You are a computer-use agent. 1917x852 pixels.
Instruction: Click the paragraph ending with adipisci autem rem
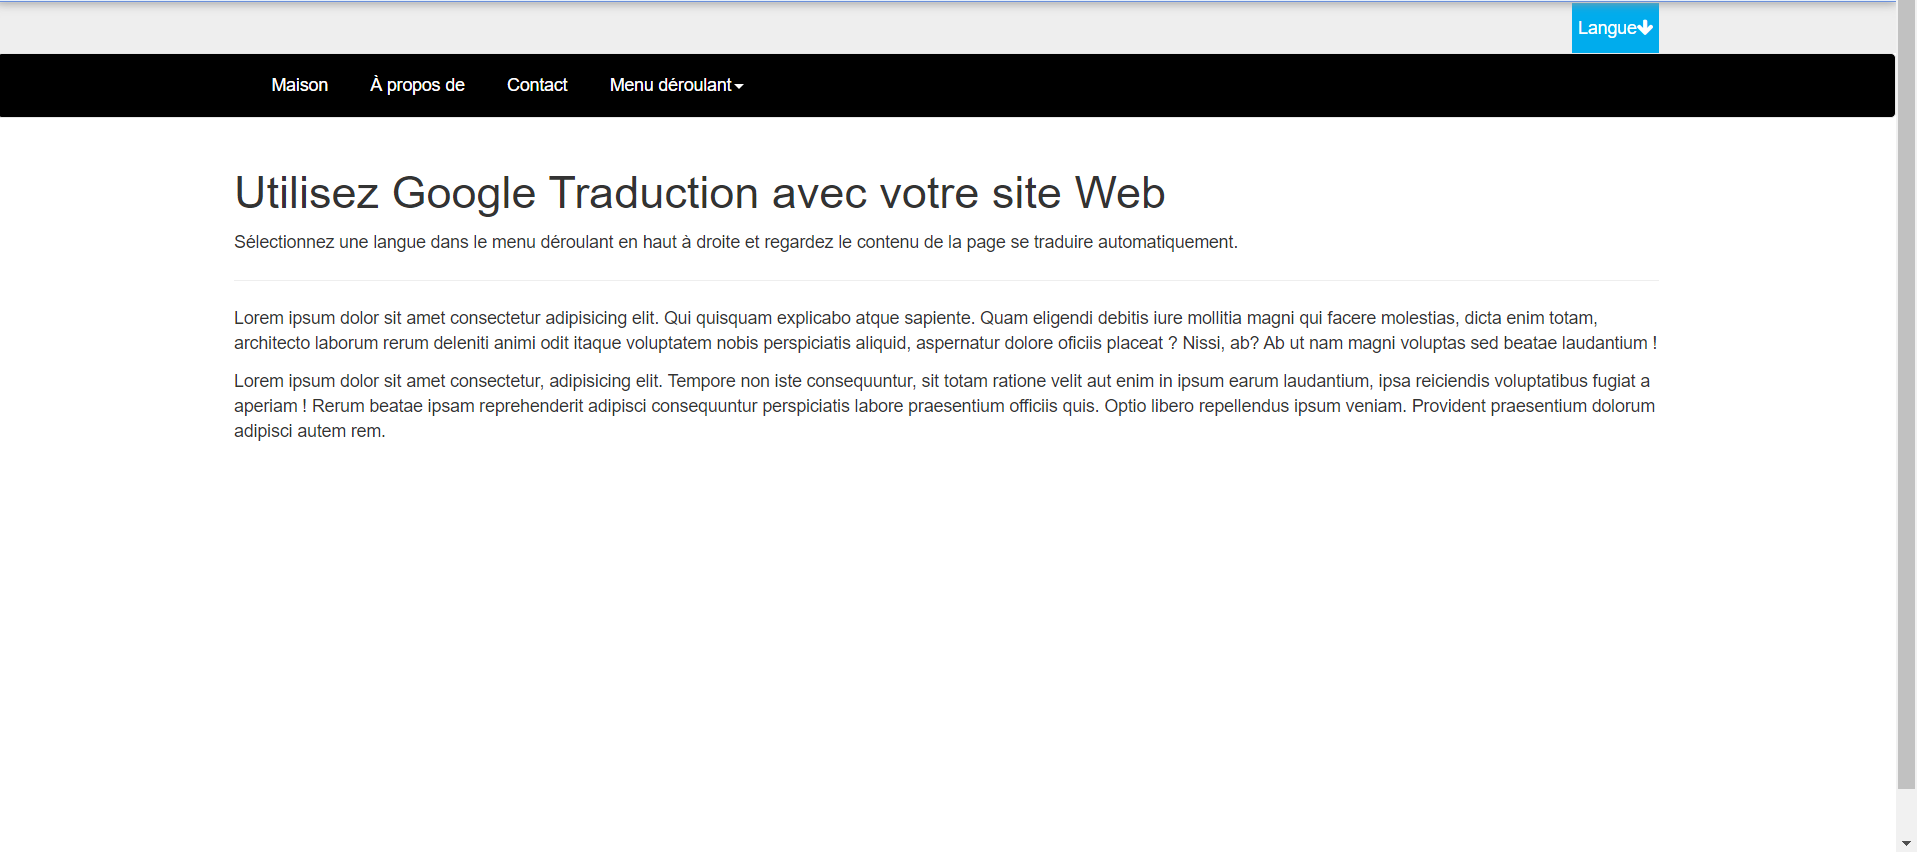(x=945, y=406)
